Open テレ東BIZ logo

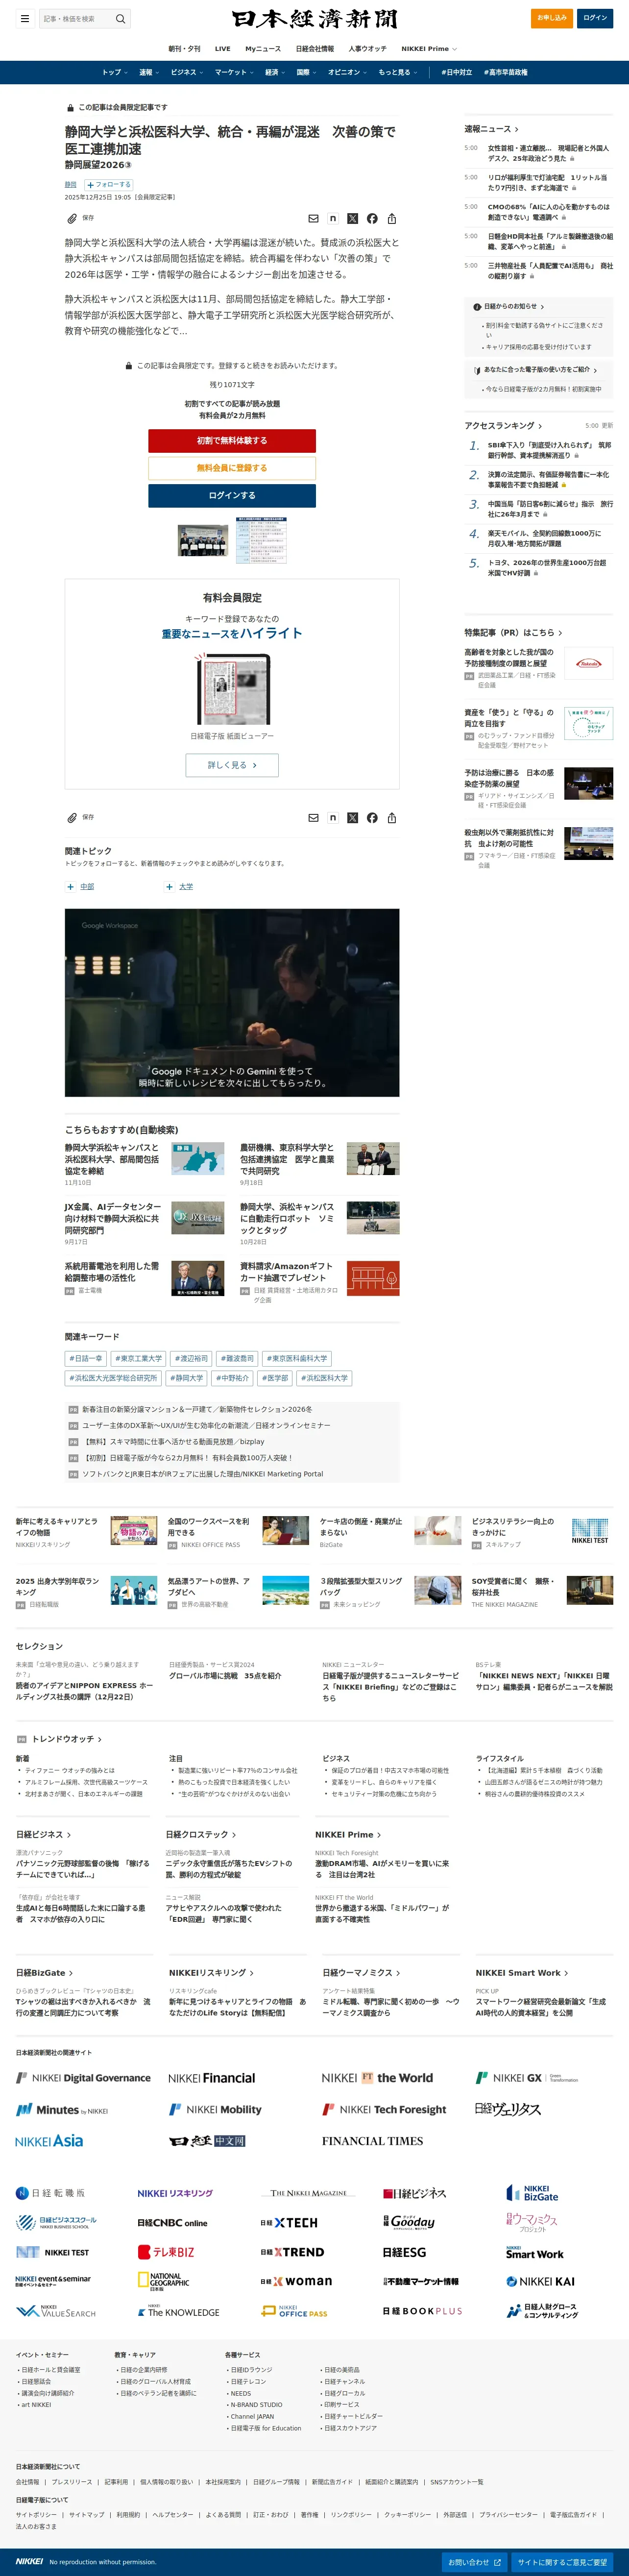[x=166, y=2252]
